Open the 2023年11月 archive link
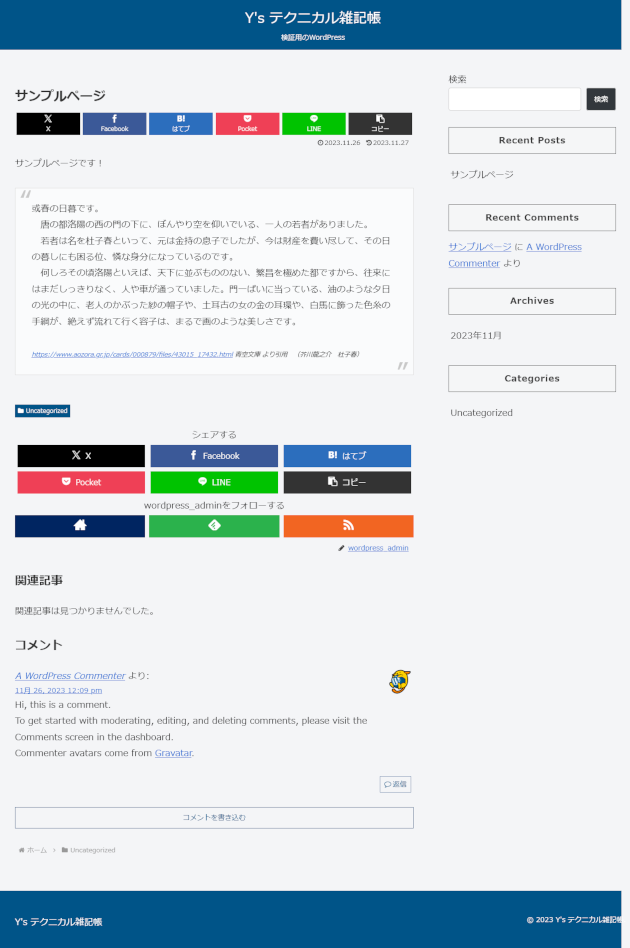Image resolution: width=630 pixels, height=948 pixels. [x=476, y=336]
